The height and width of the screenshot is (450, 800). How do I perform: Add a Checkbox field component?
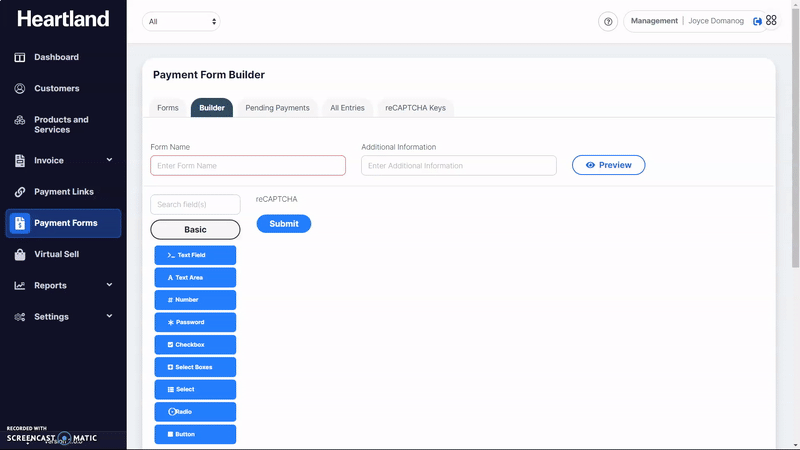click(195, 345)
